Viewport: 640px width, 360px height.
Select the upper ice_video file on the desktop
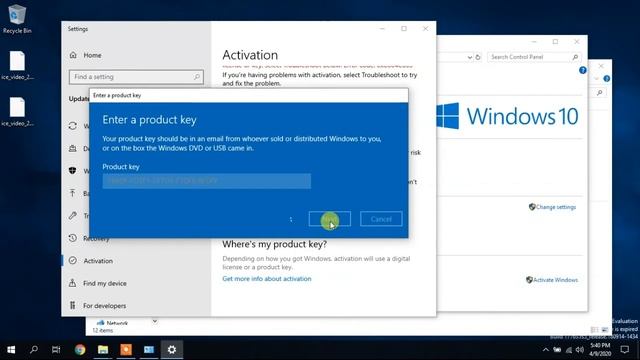tap(17, 65)
